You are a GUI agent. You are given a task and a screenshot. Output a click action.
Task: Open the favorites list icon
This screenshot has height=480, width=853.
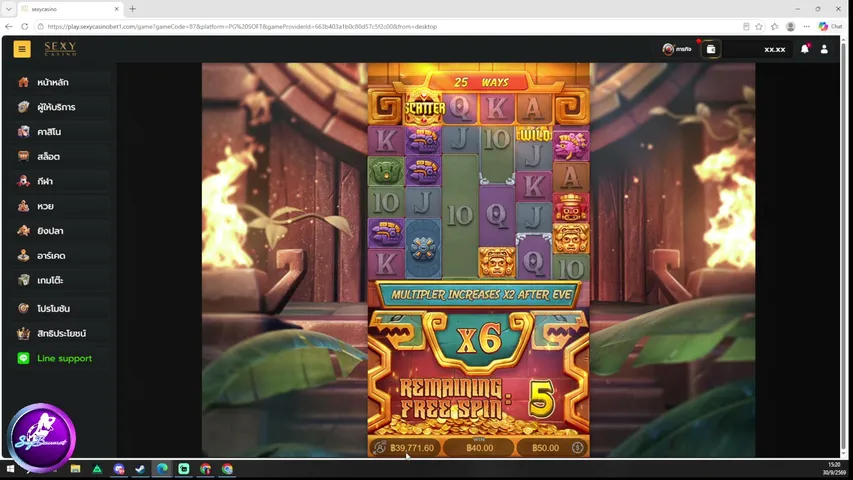pyautogui.click(x=775, y=26)
